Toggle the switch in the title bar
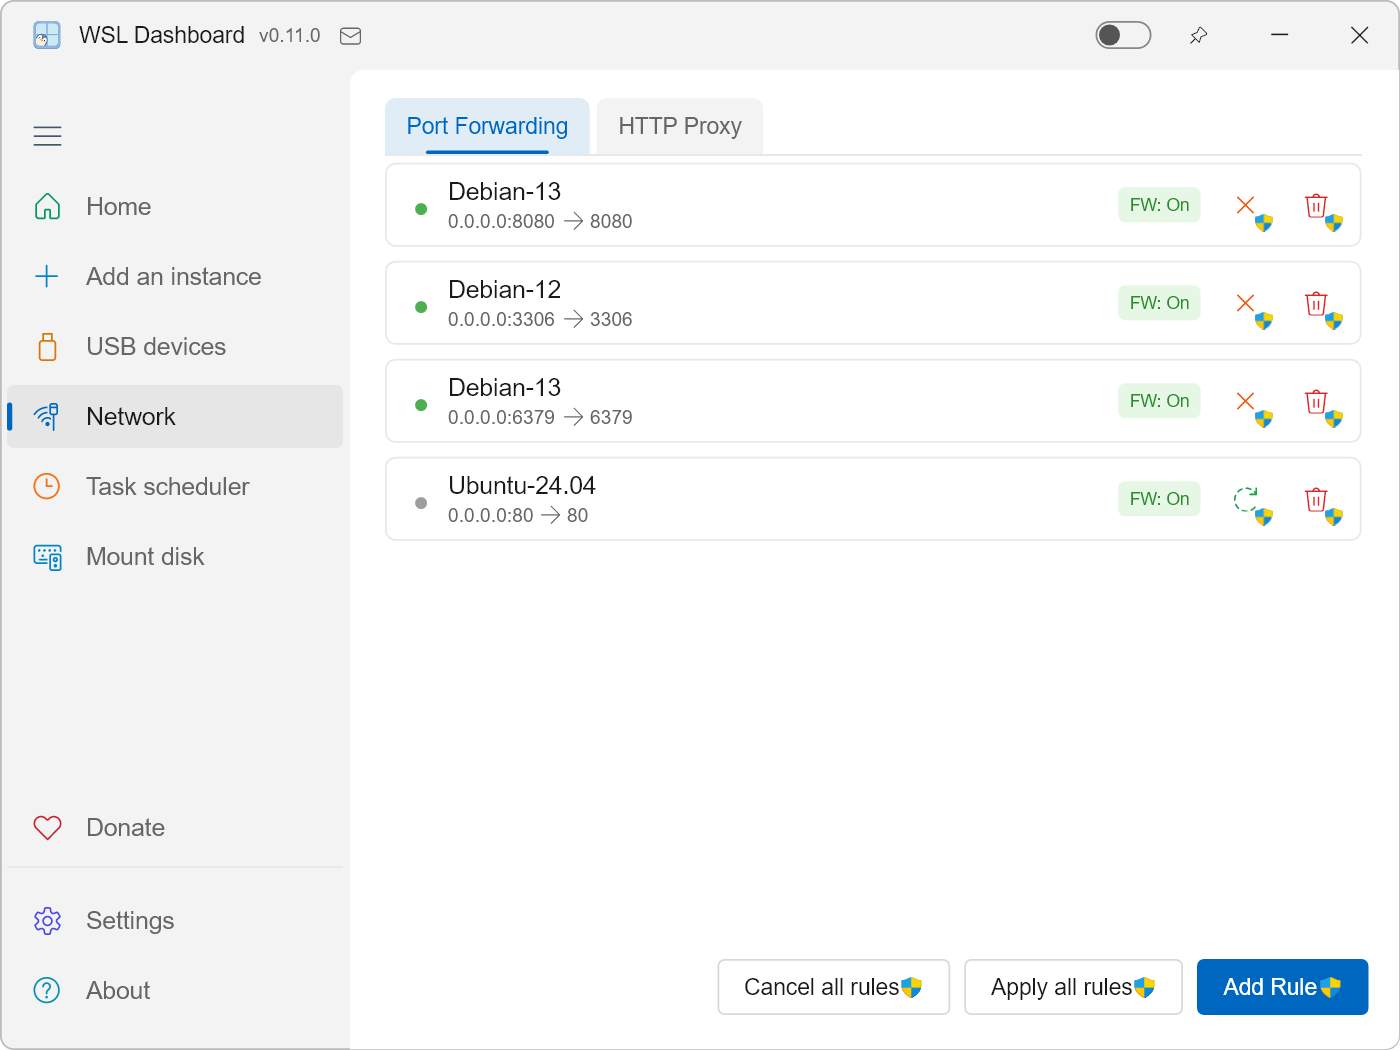 [1123, 35]
